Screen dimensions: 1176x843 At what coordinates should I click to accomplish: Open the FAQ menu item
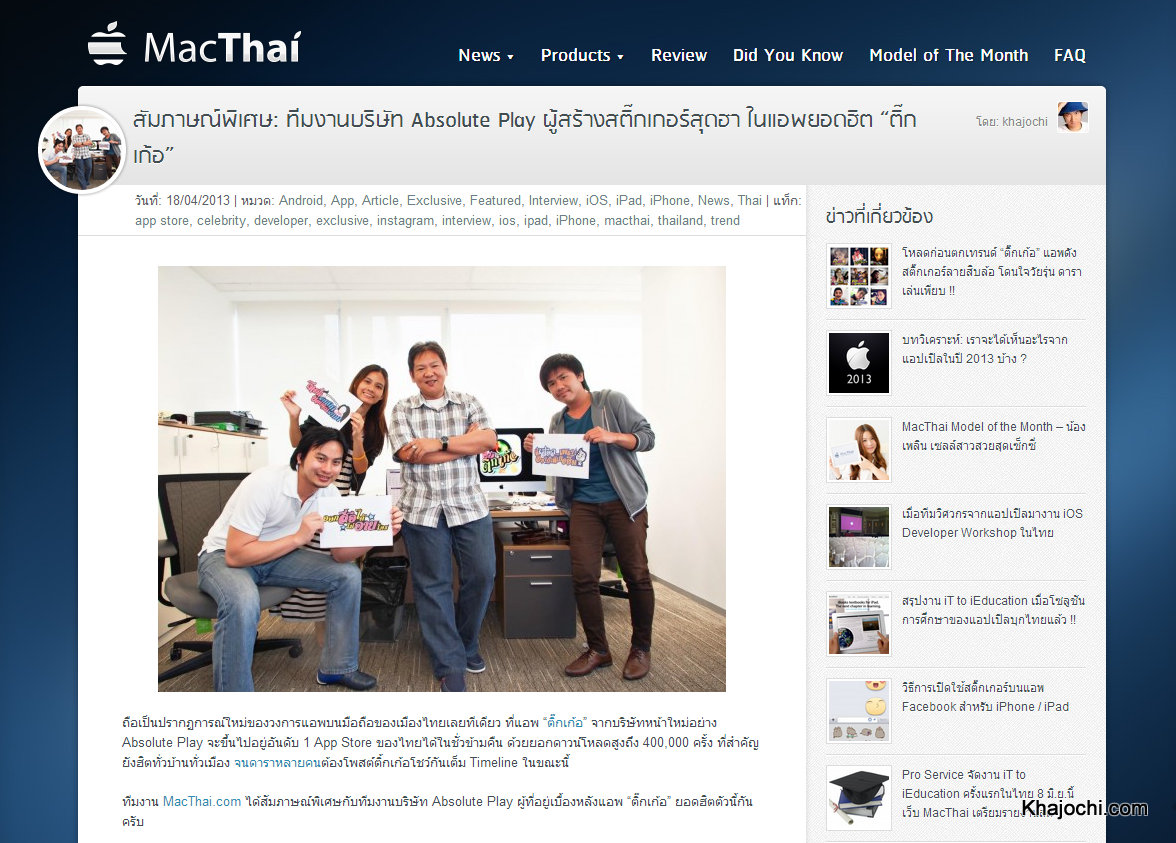coord(1070,56)
